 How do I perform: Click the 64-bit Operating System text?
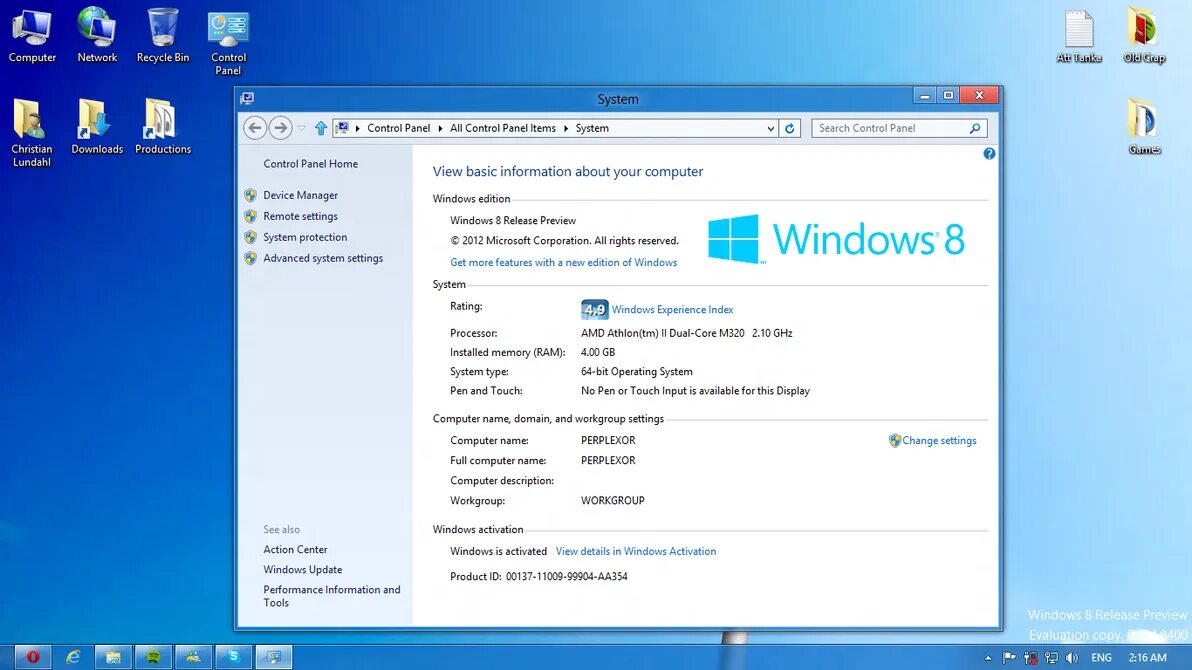pyautogui.click(x=636, y=372)
